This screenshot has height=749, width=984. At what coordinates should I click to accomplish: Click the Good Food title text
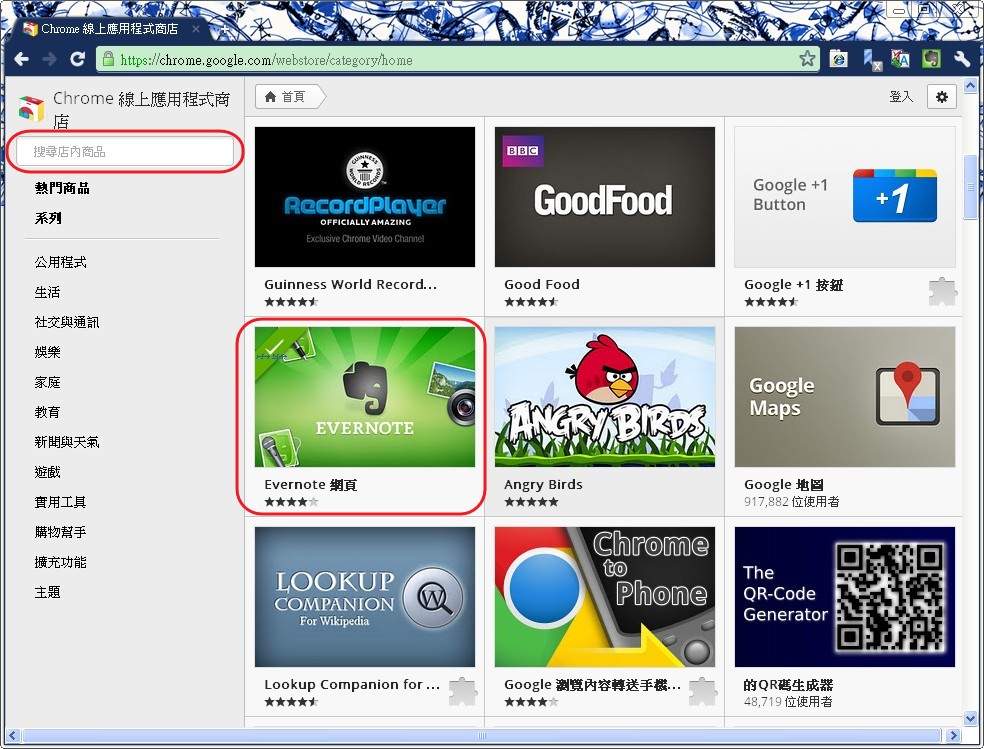(x=542, y=285)
